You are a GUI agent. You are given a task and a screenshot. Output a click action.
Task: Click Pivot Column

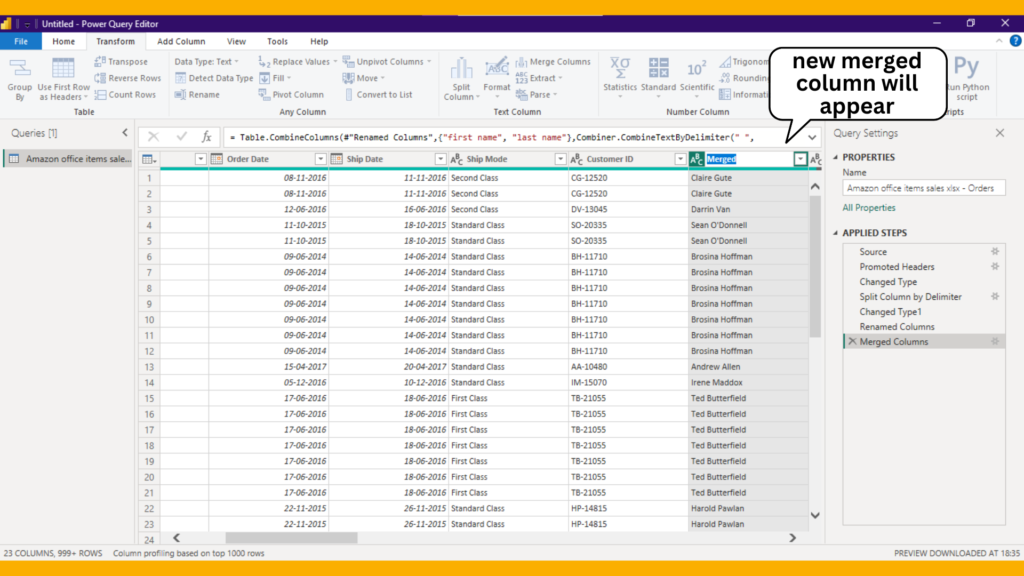(291, 95)
